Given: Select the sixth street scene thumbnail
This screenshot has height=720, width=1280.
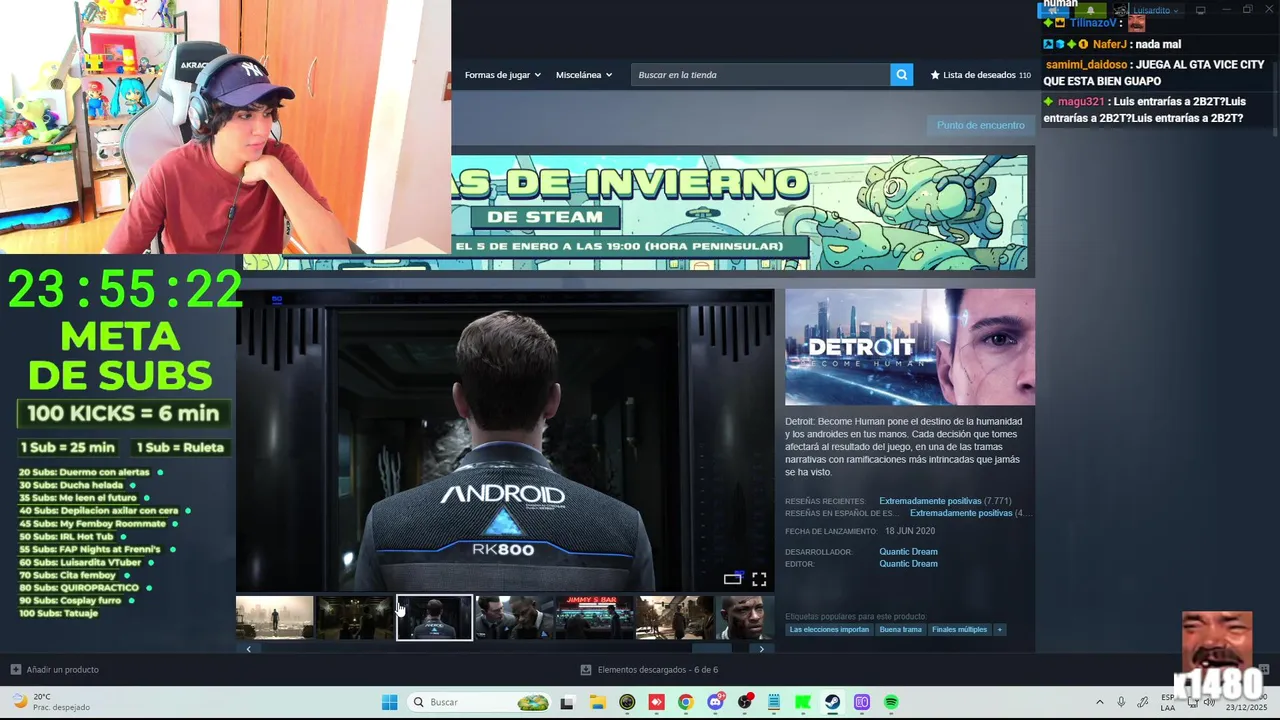Looking at the screenshot, I should pyautogui.click(x=675, y=618).
